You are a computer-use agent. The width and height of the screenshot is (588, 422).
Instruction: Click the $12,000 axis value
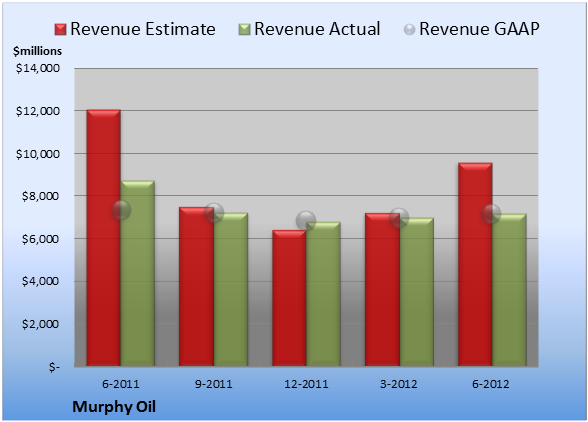(38, 111)
